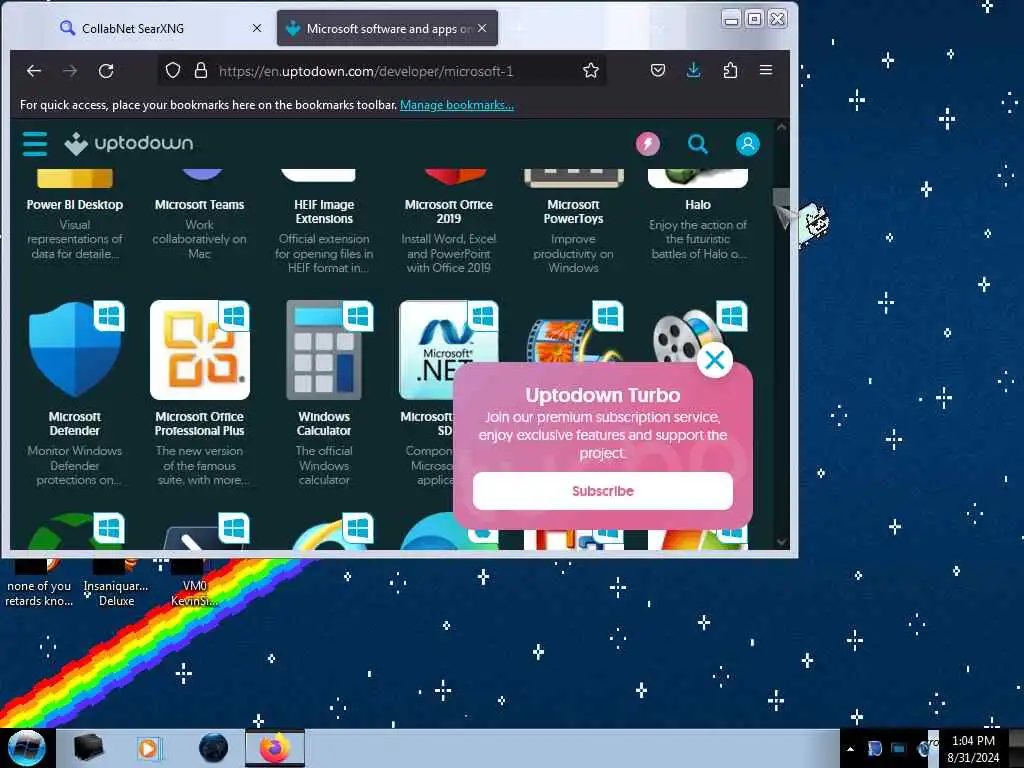Subscribe to Uptodown Turbo

pyautogui.click(x=603, y=491)
